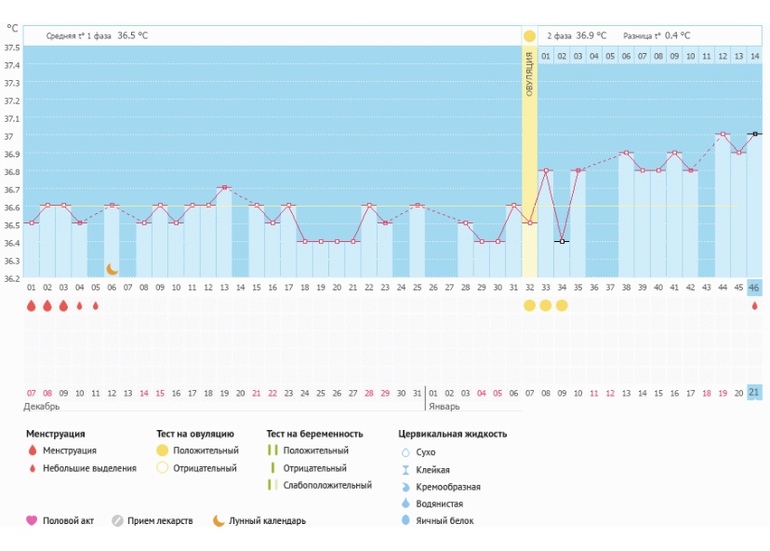The height and width of the screenshot is (551, 770).
Task: Click the positive ovulation test circle under day 32
Action: pyautogui.click(x=529, y=306)
